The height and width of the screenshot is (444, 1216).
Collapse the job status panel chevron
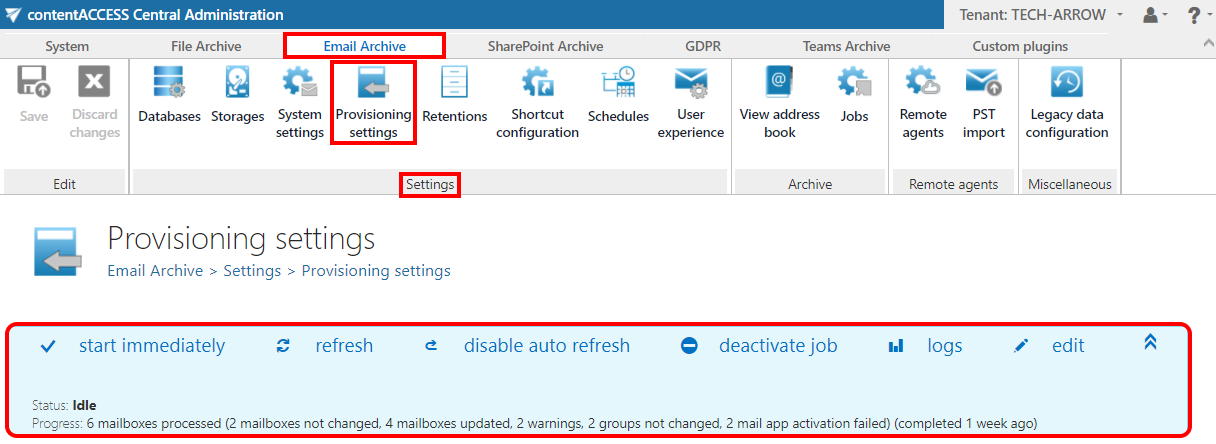pos(1150,342)
